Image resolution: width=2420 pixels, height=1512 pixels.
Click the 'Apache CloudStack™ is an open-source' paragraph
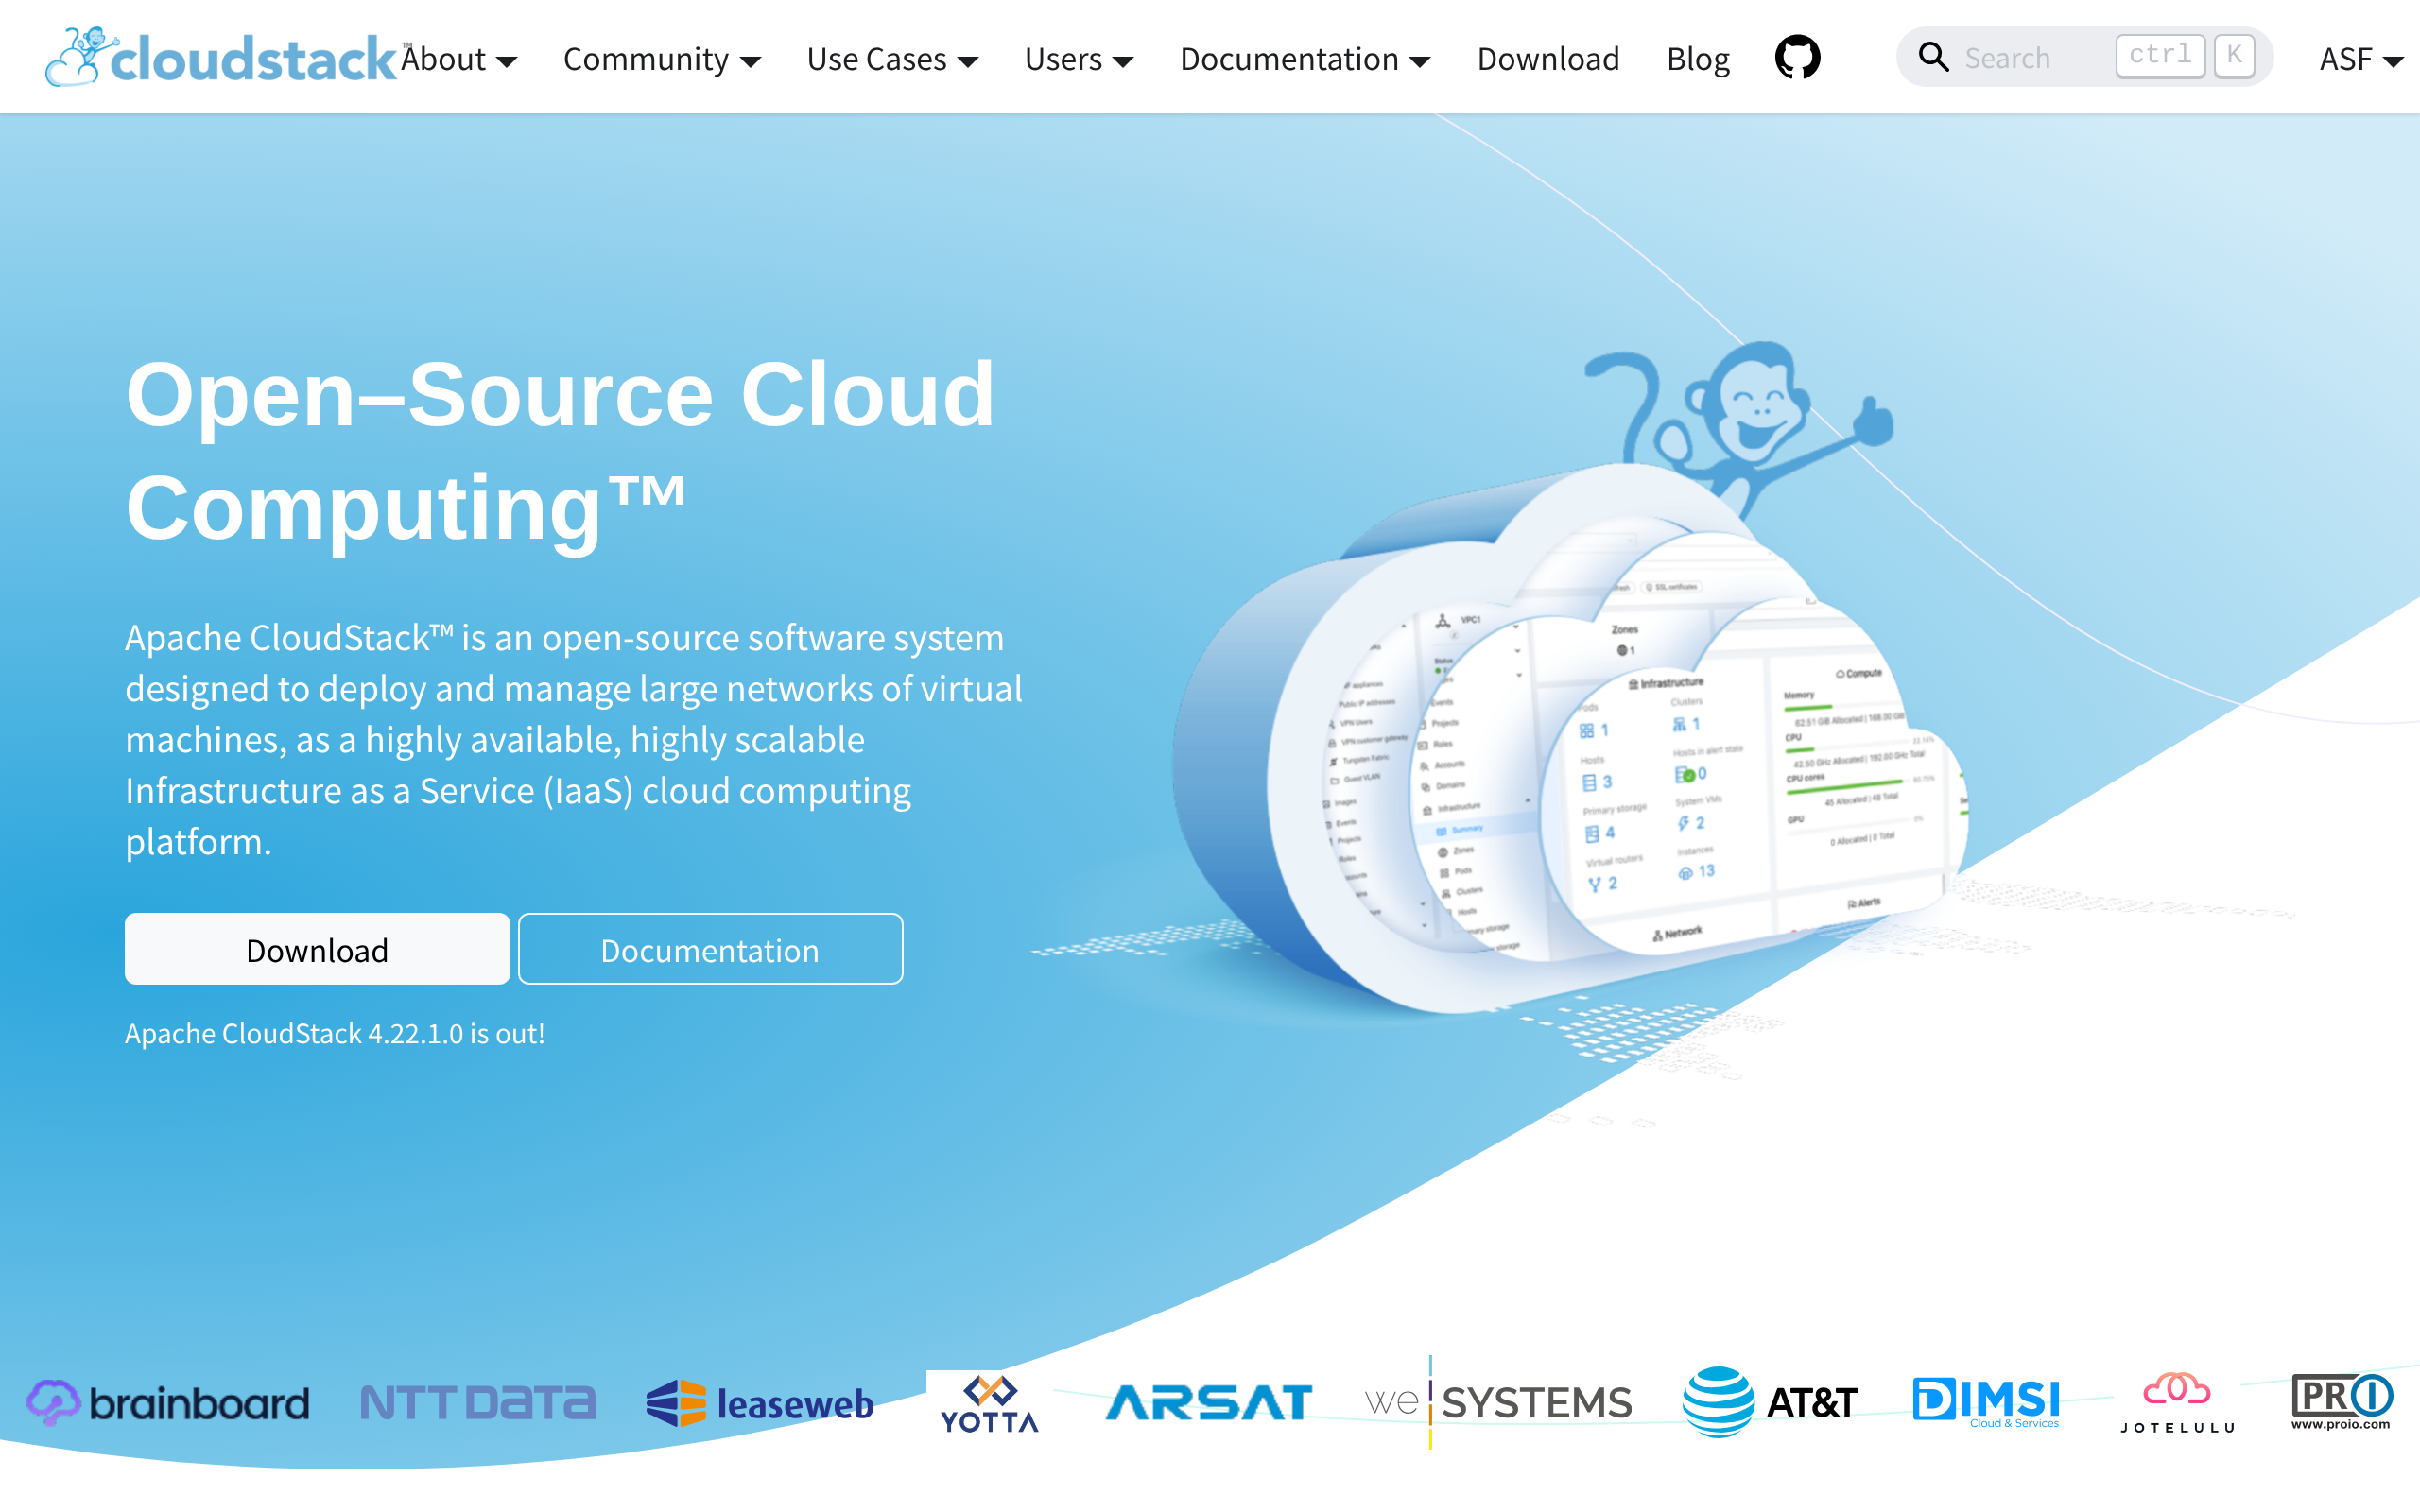pyautogui.click(x=574, y=740)
